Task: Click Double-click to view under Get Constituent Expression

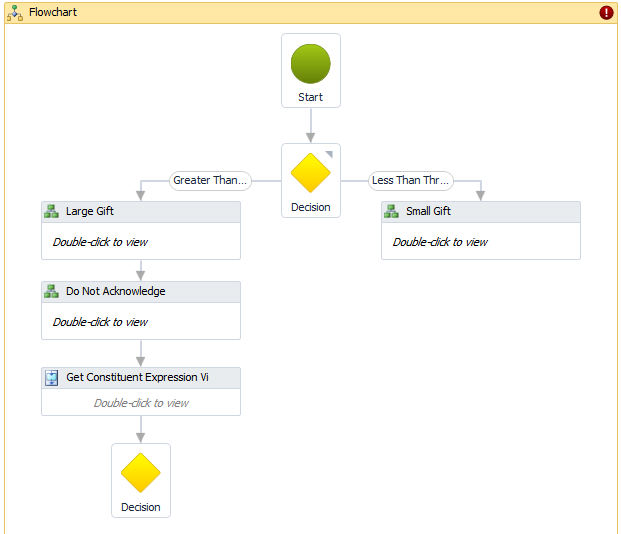Action: pos(141,403)
